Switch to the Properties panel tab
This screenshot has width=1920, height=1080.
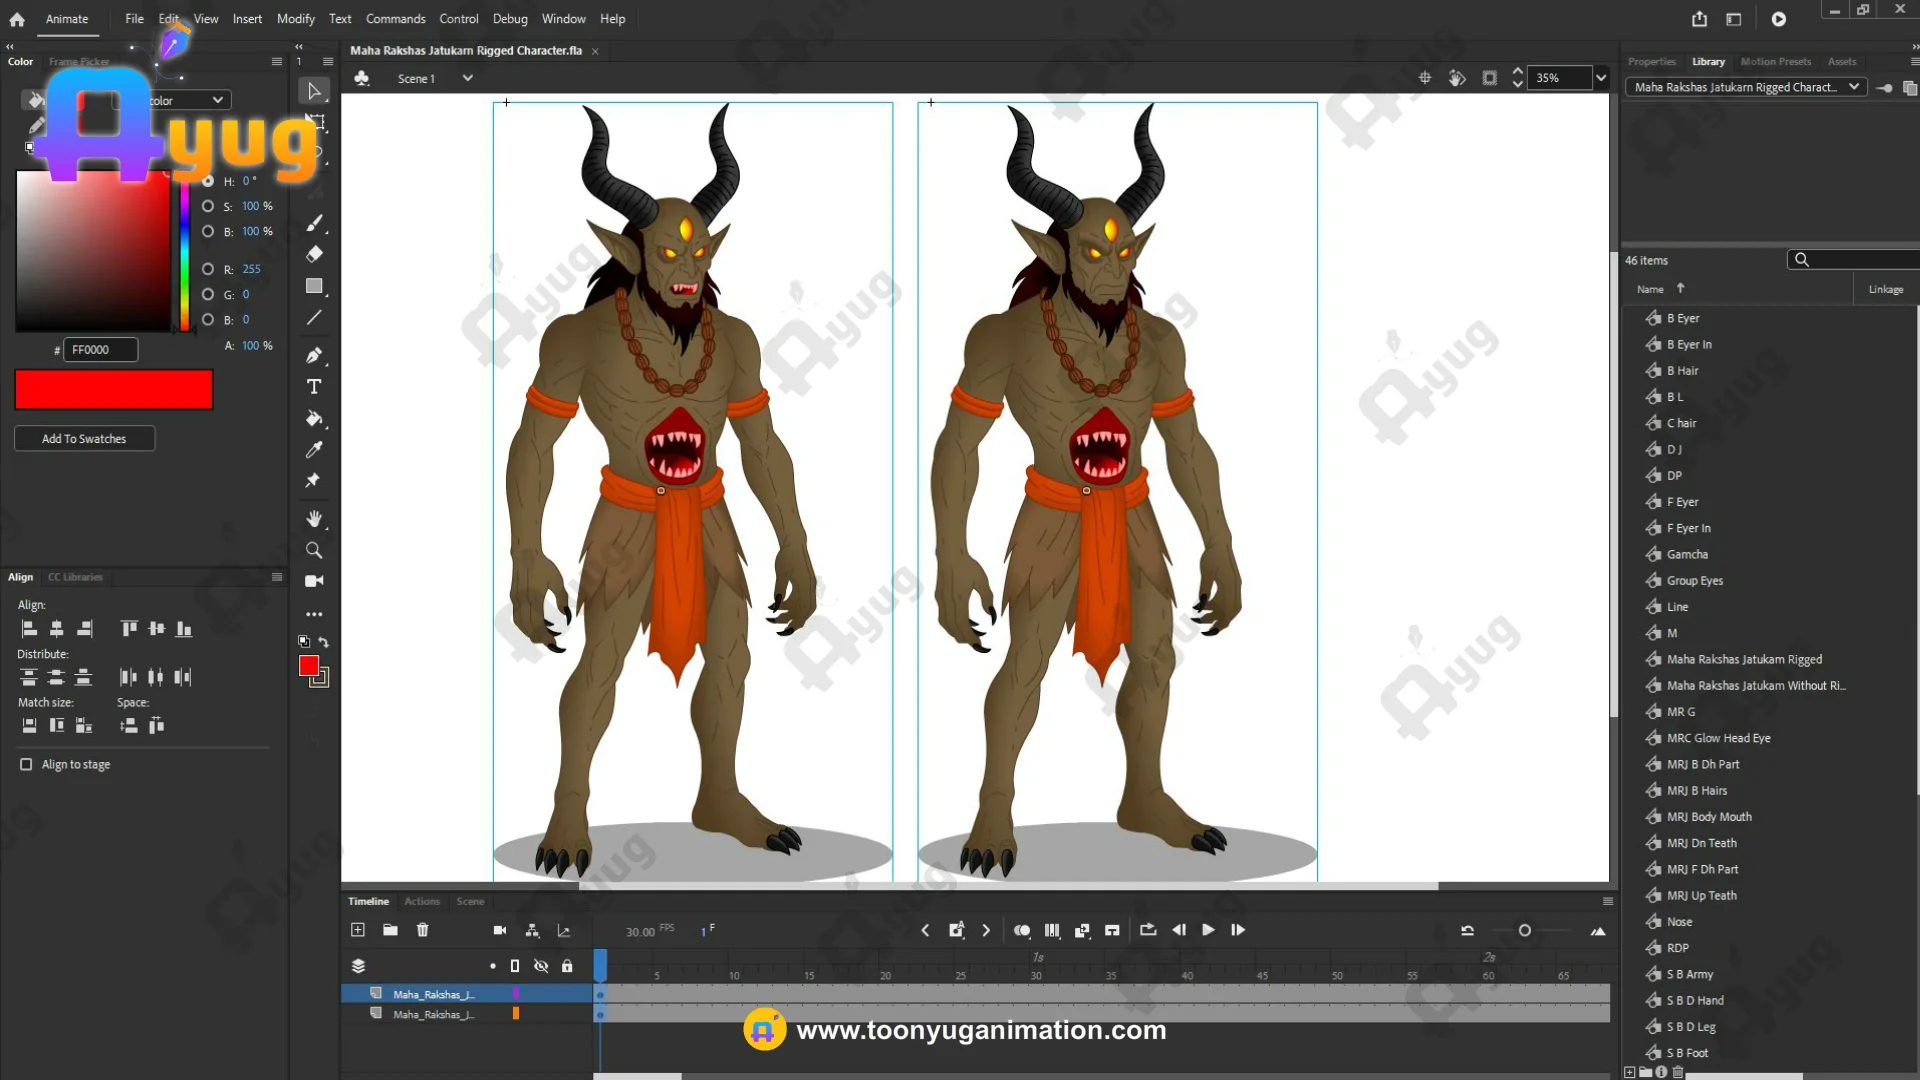(x=1651, y=62)
